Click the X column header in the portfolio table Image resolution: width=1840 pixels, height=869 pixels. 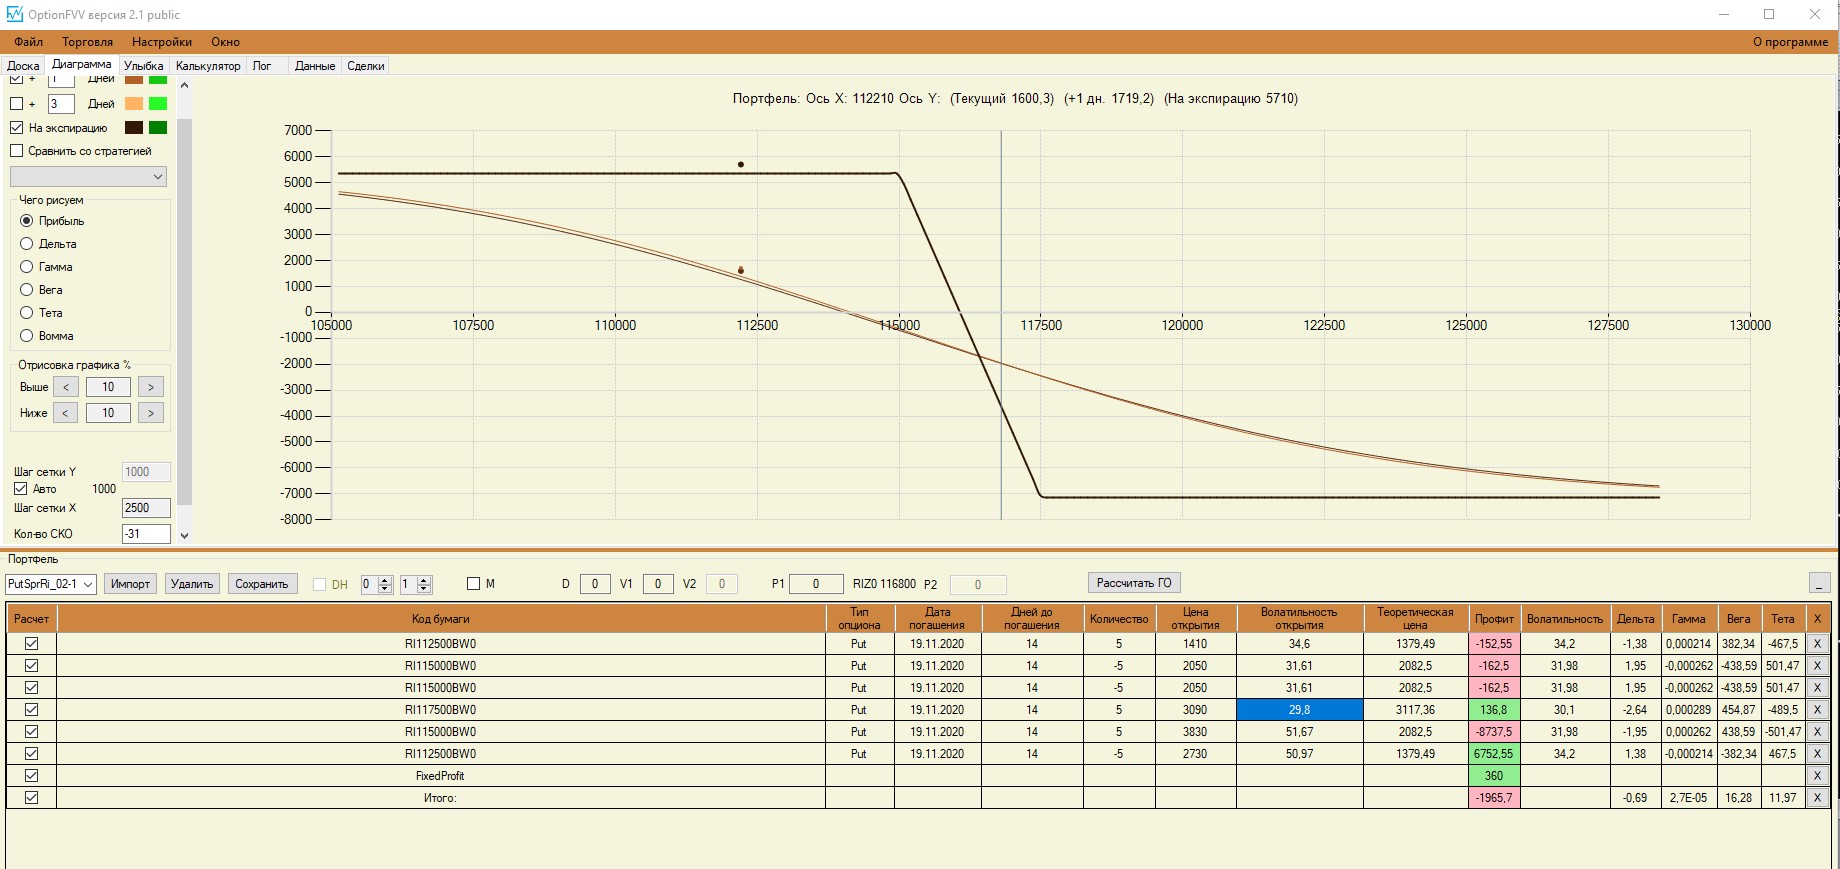(1817, 619)
